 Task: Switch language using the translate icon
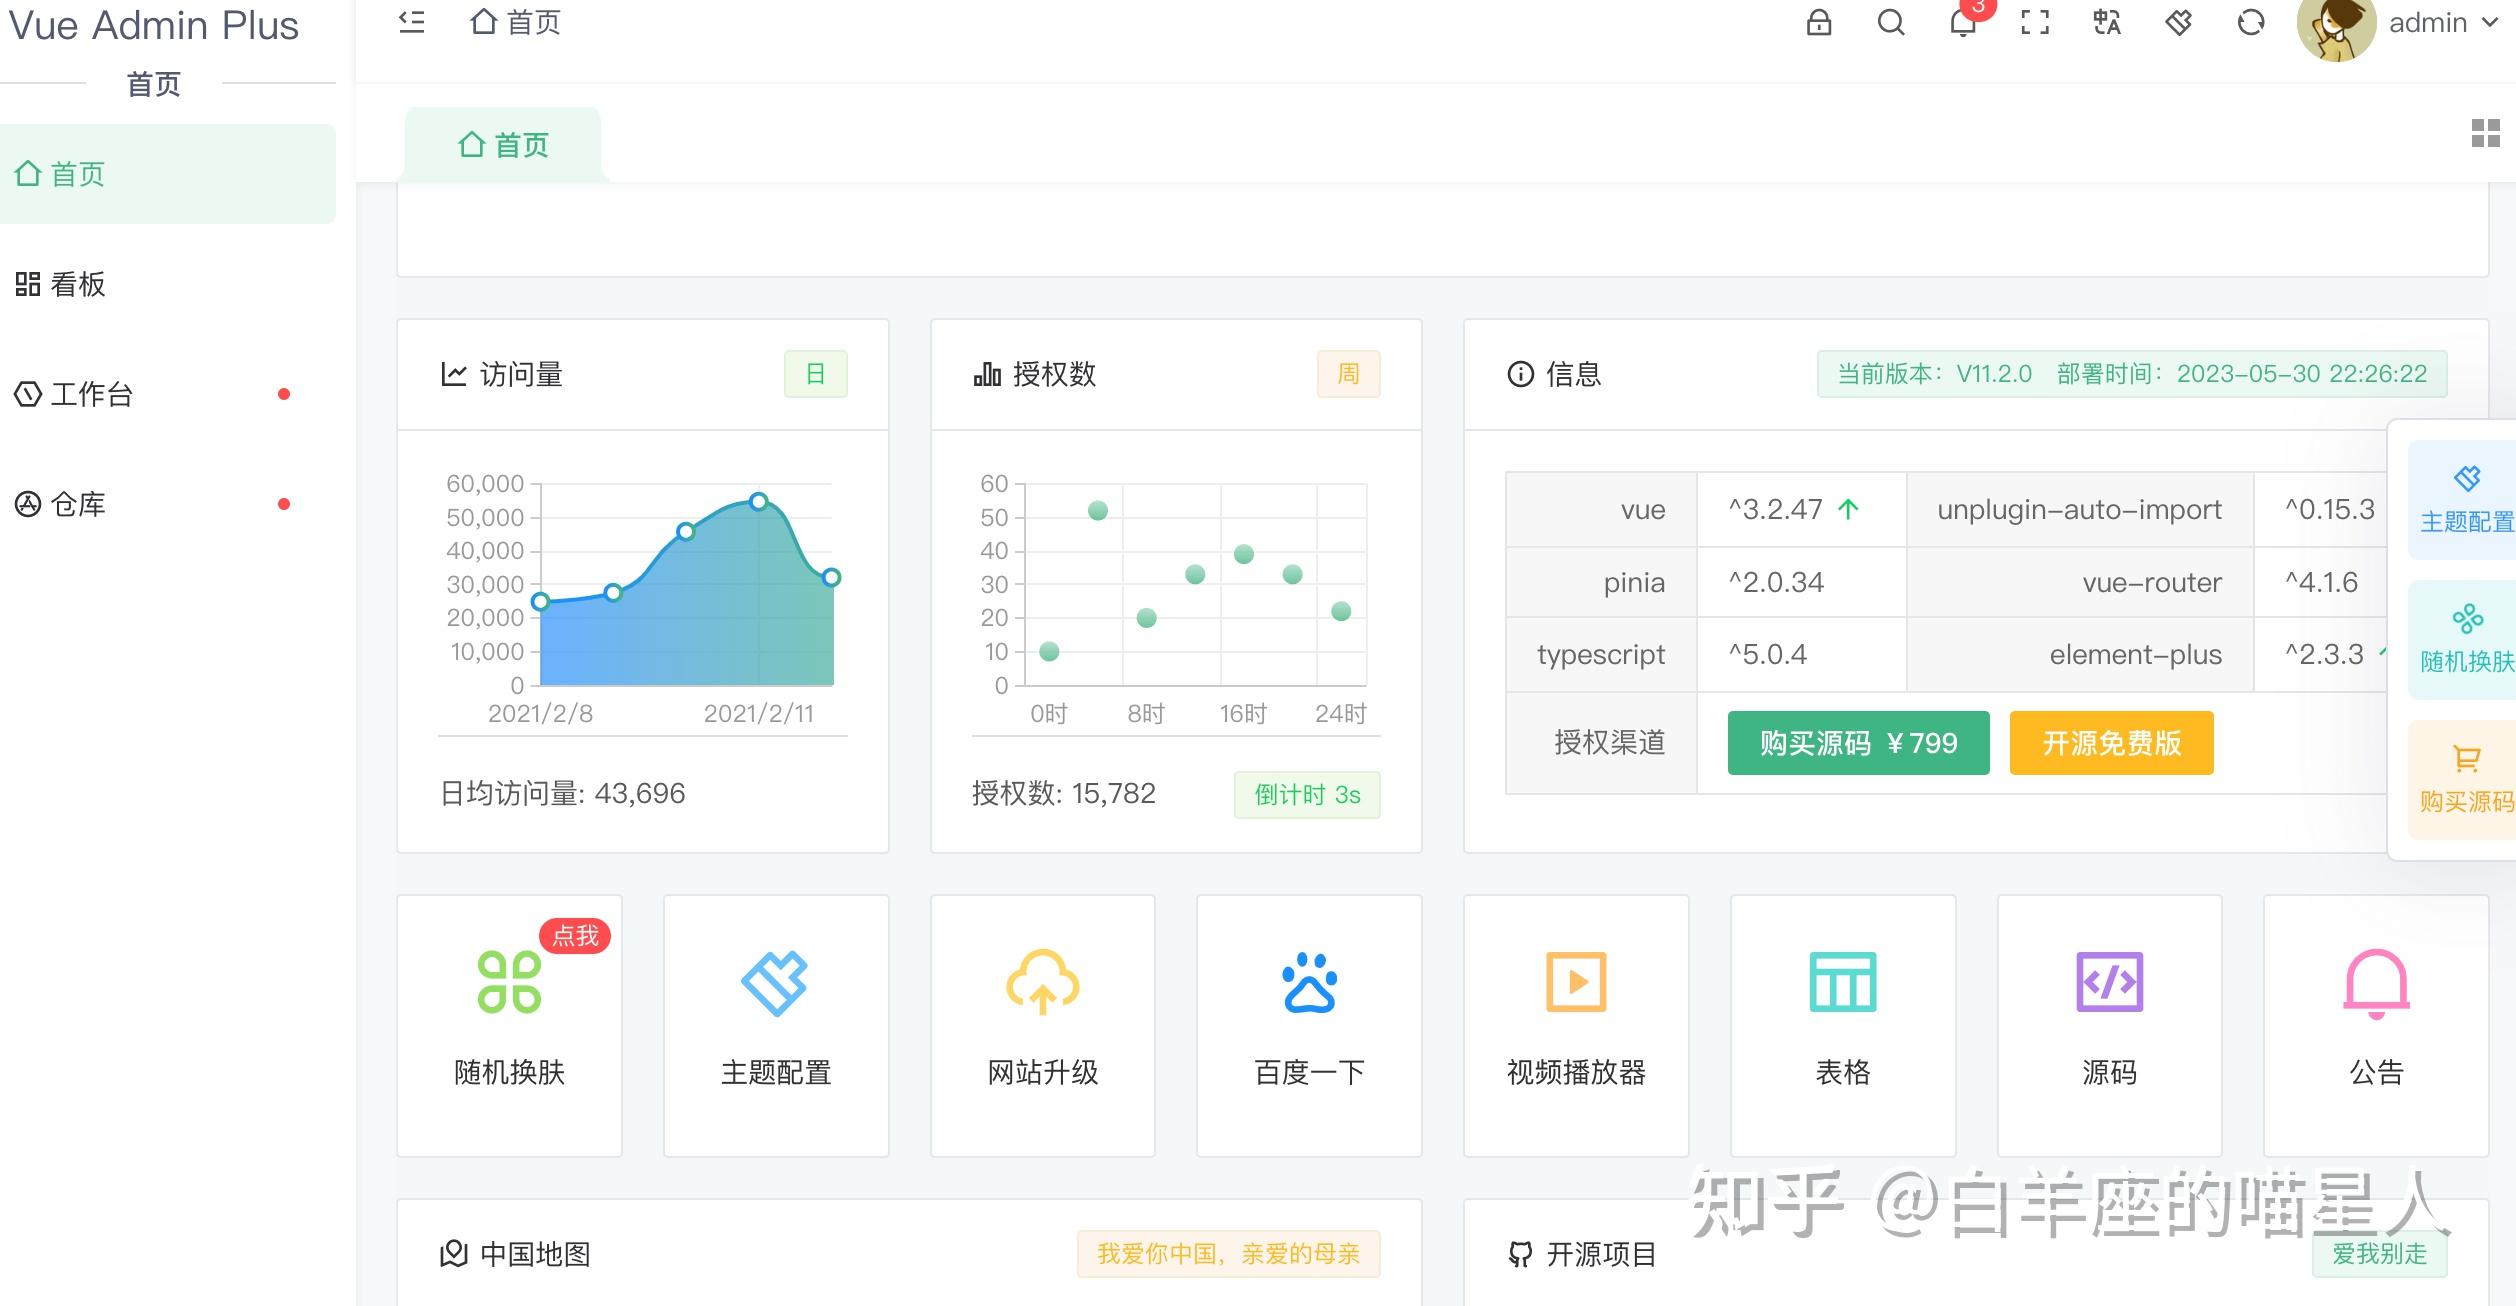2105,24
